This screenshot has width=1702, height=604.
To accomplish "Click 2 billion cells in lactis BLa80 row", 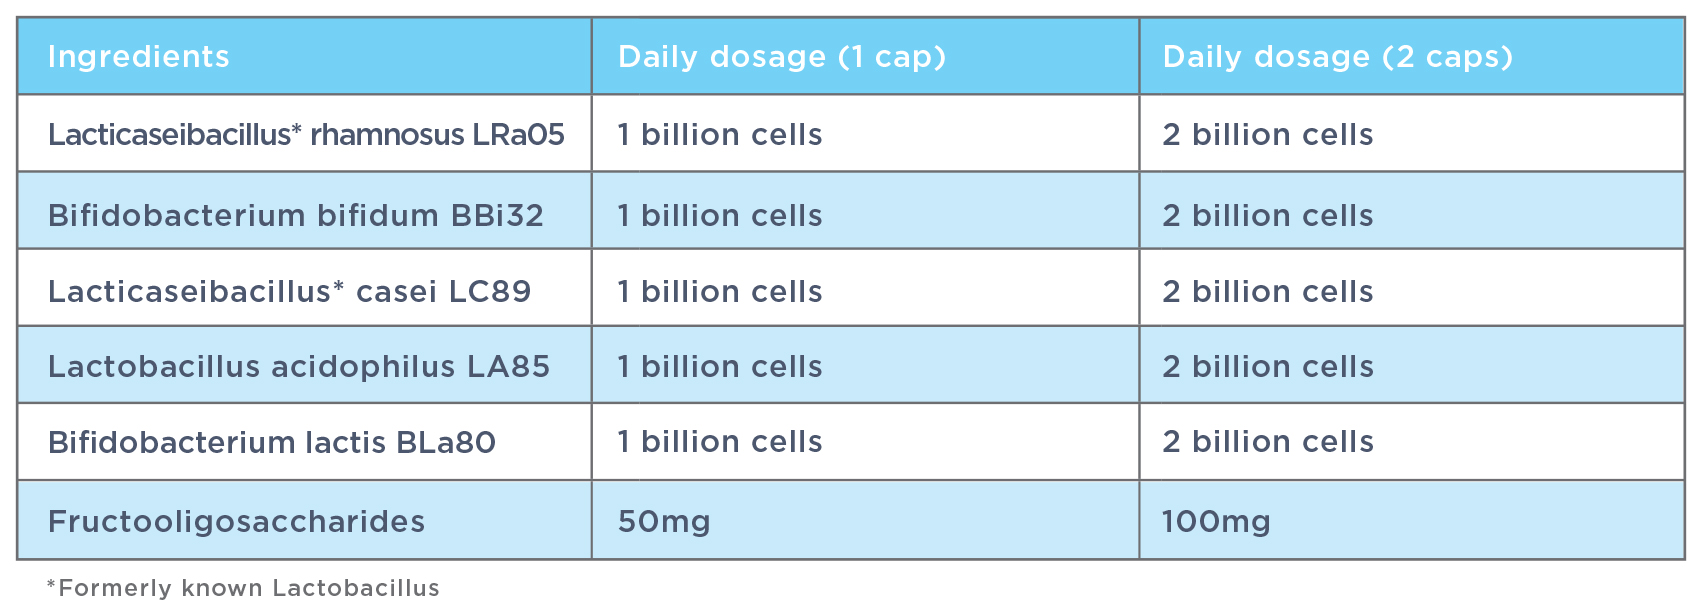I will click(1268, 441).
